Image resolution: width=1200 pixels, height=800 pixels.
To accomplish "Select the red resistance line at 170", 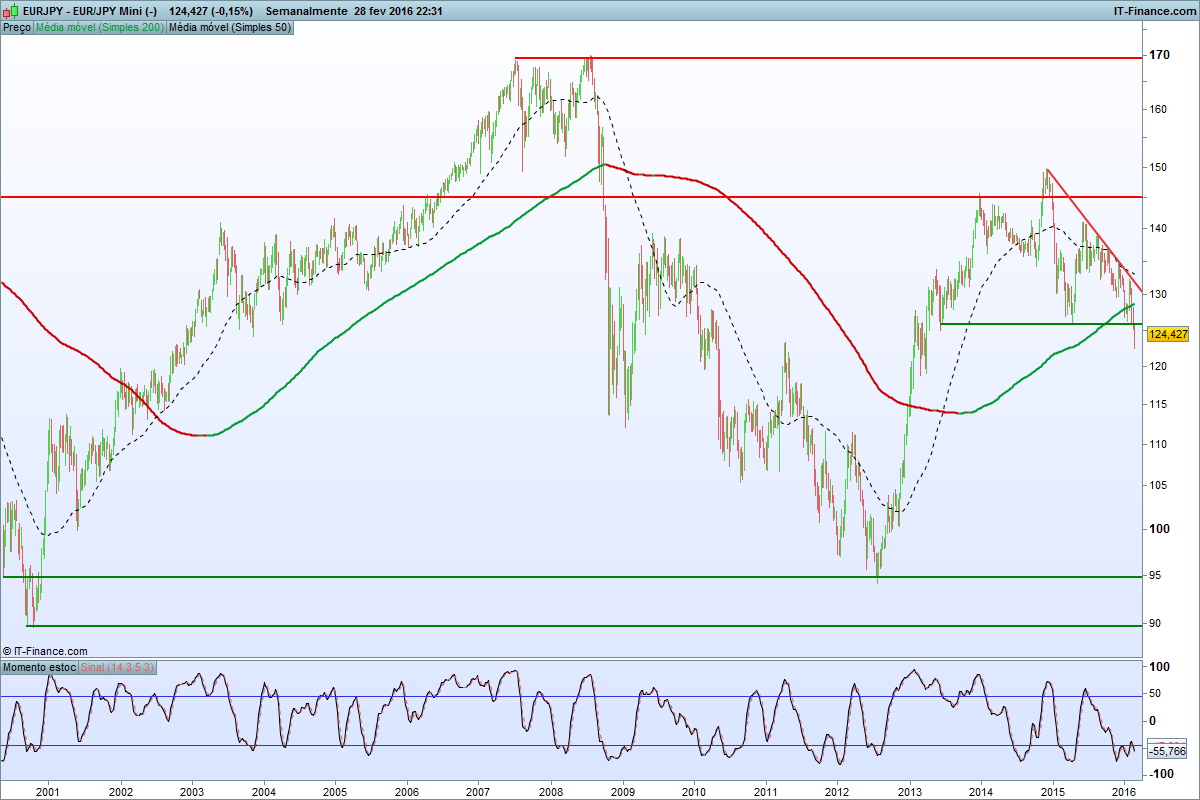I will 827,58.
